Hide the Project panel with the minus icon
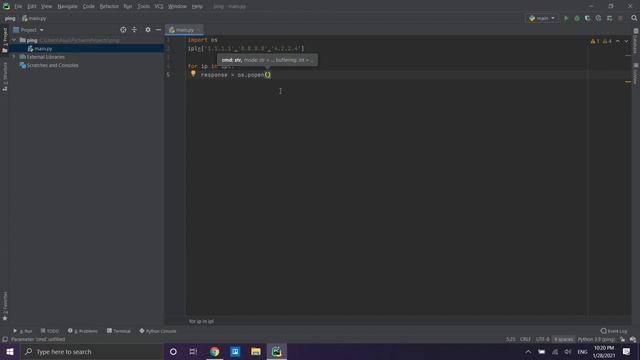The image size is (640, 360). 158,30
